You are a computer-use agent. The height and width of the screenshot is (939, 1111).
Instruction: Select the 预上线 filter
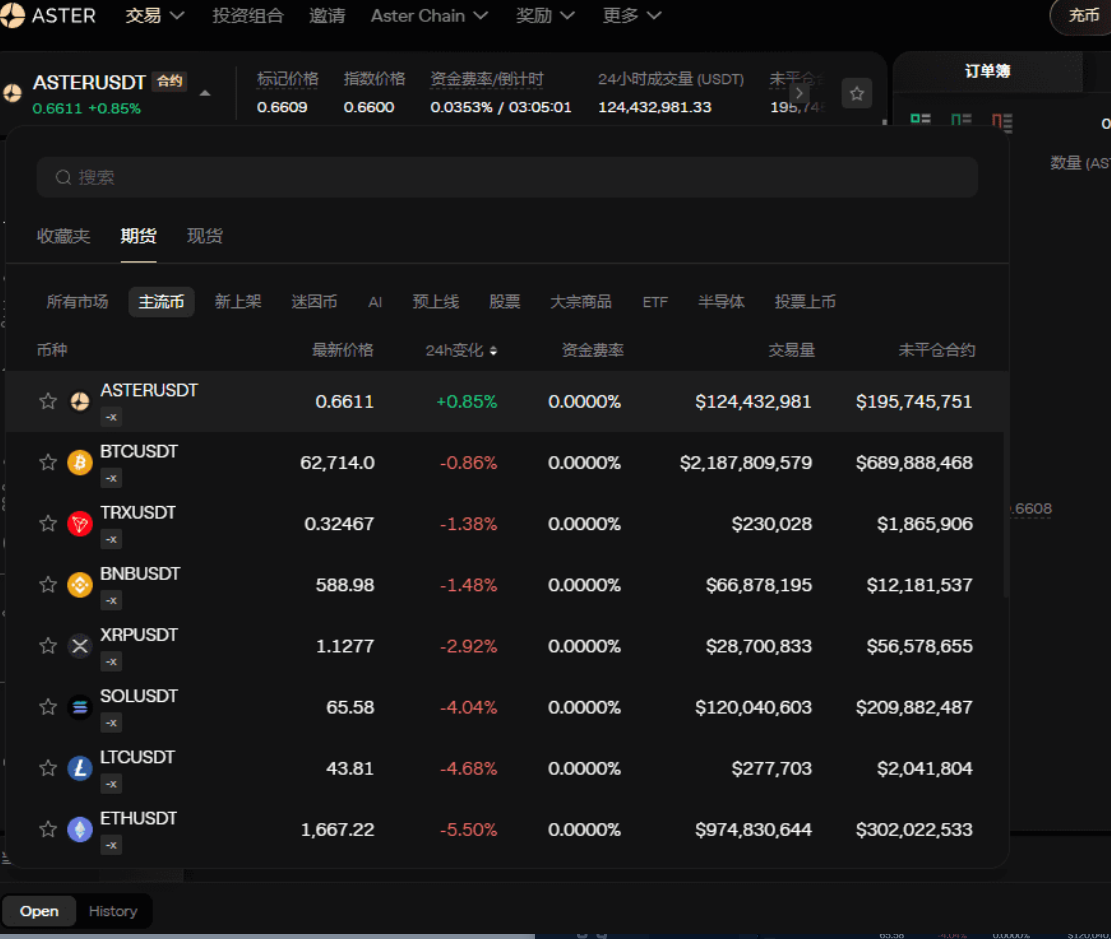click(436, 302)
